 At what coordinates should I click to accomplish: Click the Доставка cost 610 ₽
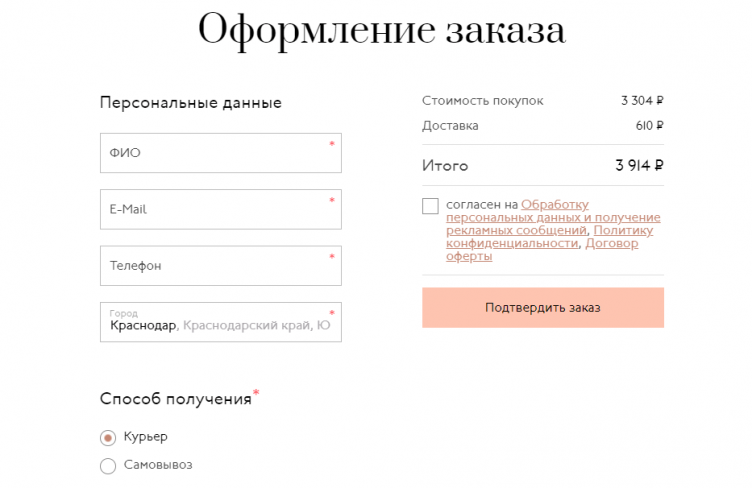(x=649, y=126)
